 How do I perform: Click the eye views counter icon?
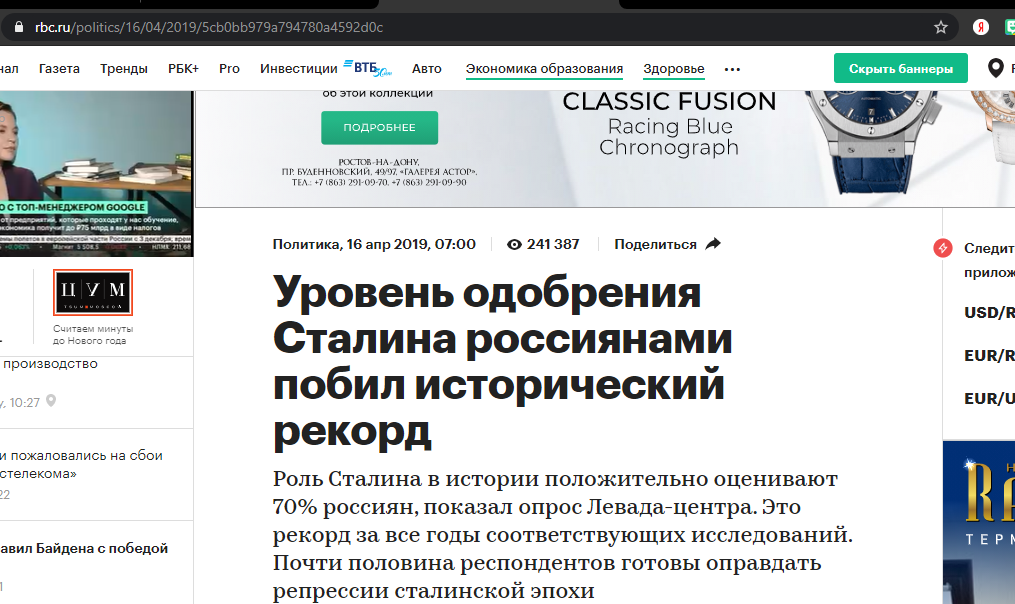[514, 245]
